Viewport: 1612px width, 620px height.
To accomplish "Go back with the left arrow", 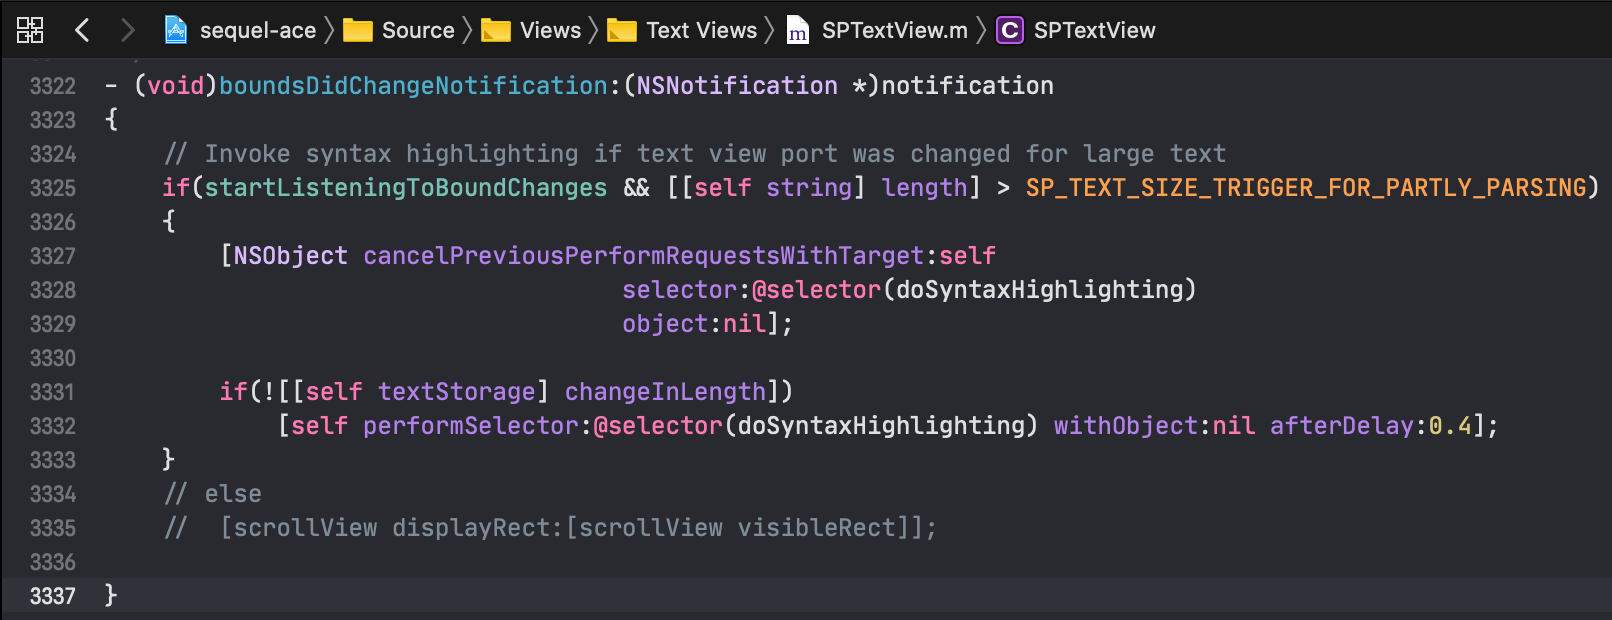I will click(83, 30).
